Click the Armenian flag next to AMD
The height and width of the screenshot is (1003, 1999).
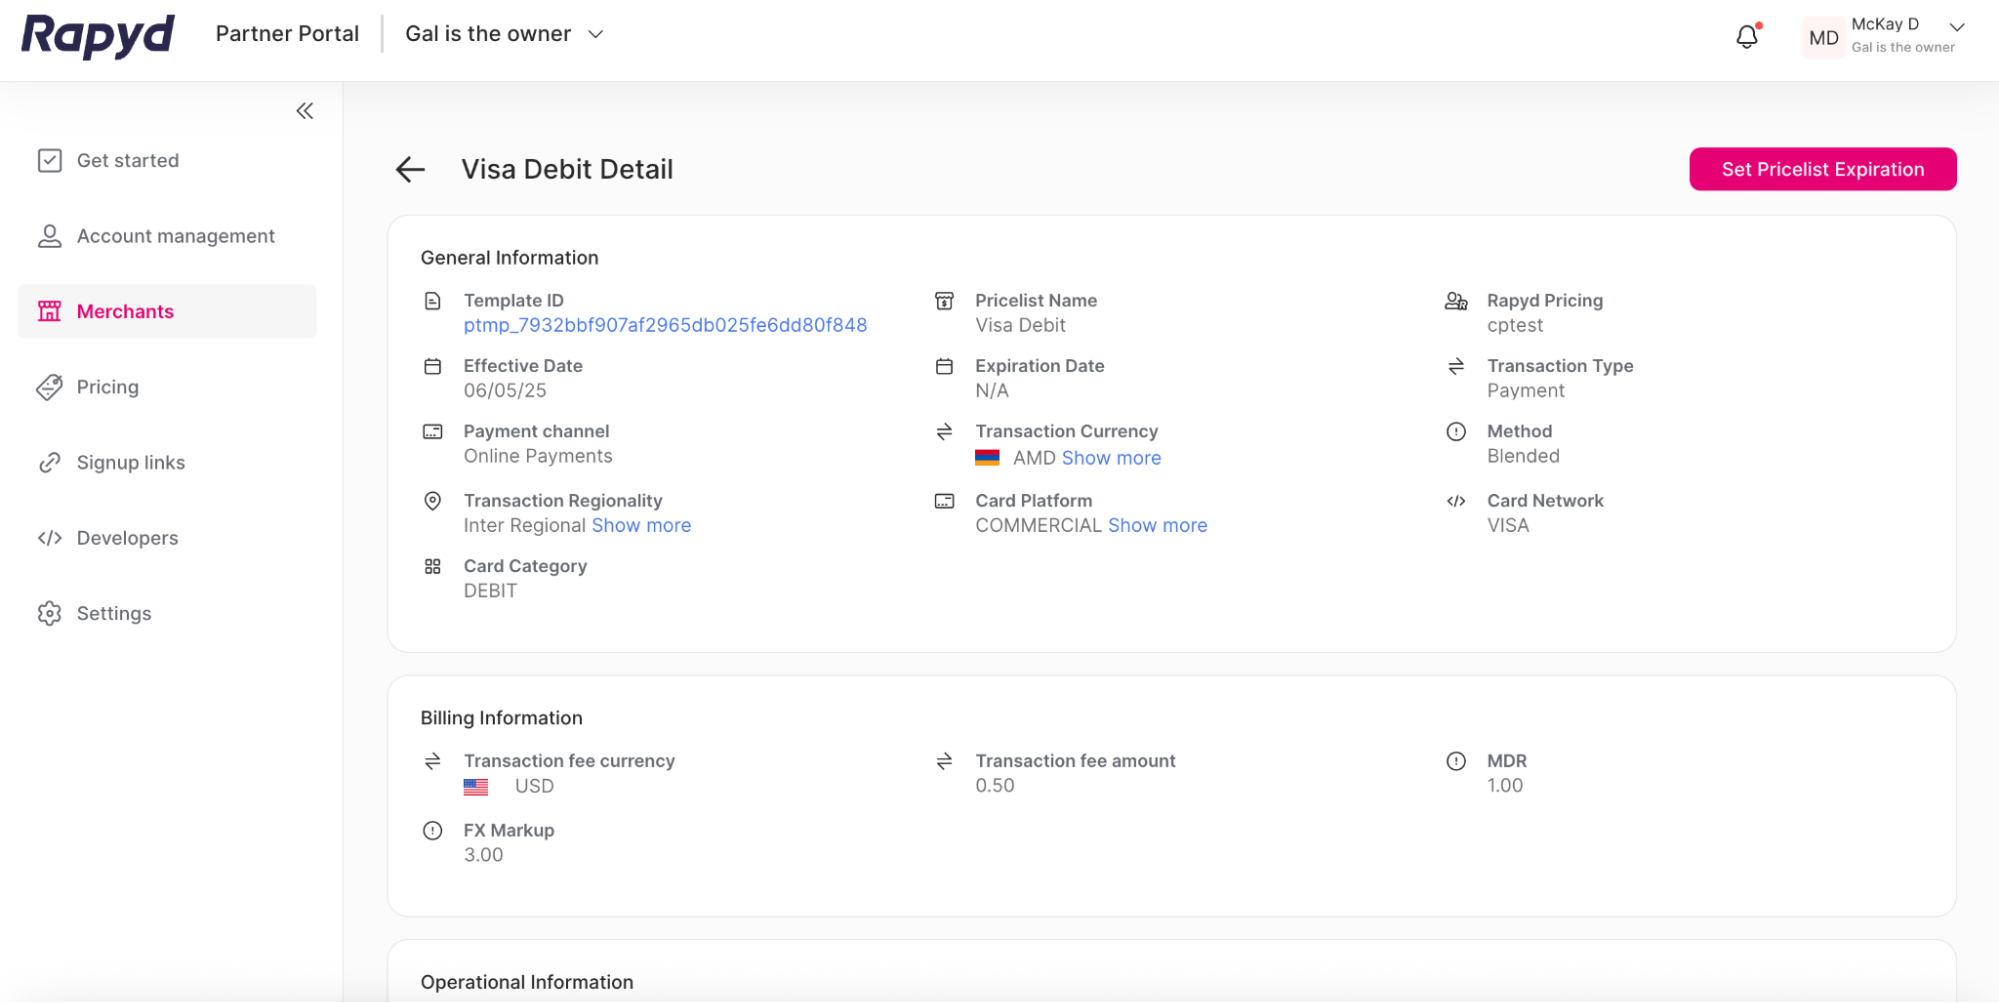point(988,457)
